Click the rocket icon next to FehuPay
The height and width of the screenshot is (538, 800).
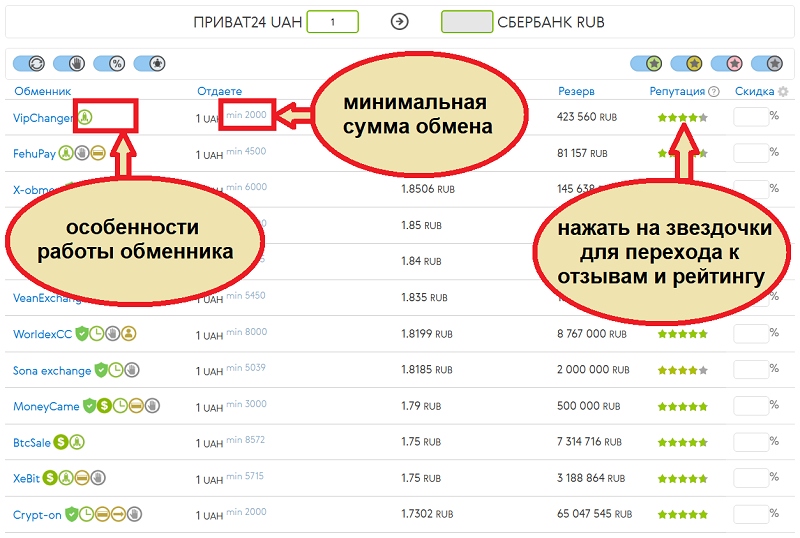point(66,153)
